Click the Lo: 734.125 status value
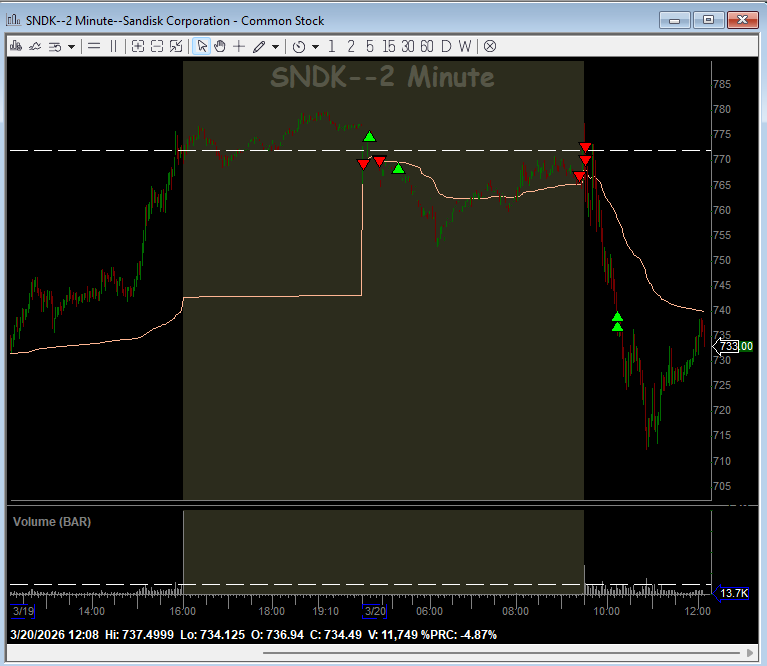Image resolution: width=767 pixels, height=666 pixels. point(212,635)
